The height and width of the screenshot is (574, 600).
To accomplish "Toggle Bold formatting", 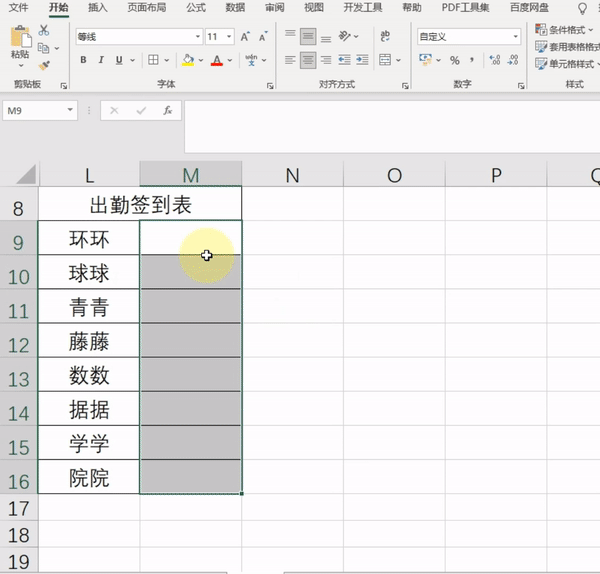I will tap(83, 60).
